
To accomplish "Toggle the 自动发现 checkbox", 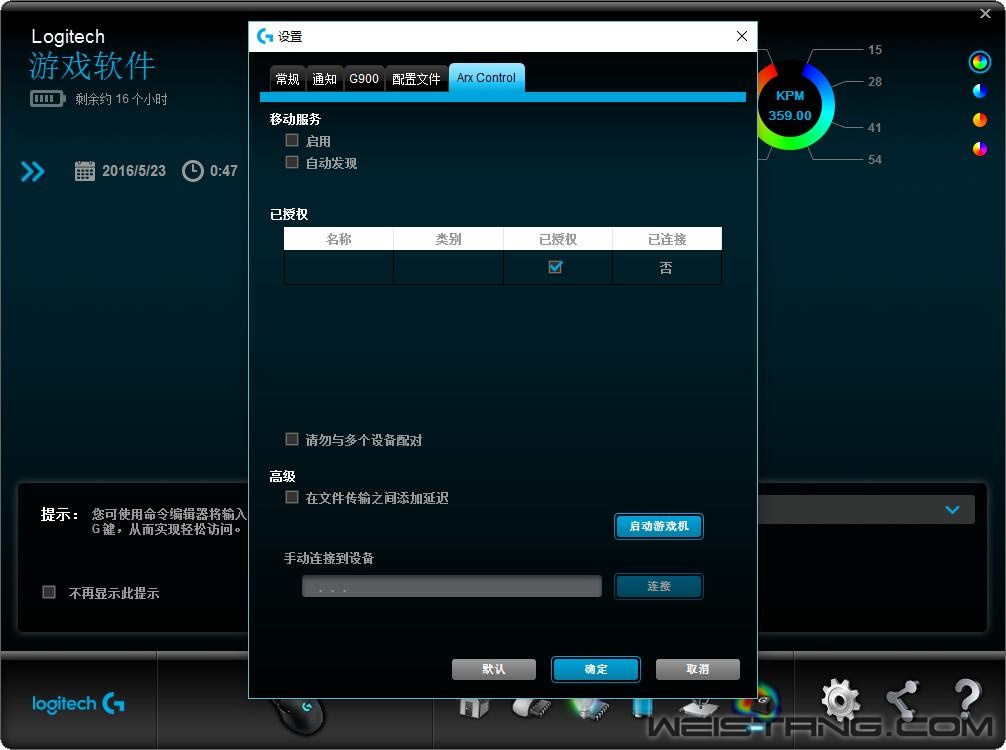I will pos(292,162).
